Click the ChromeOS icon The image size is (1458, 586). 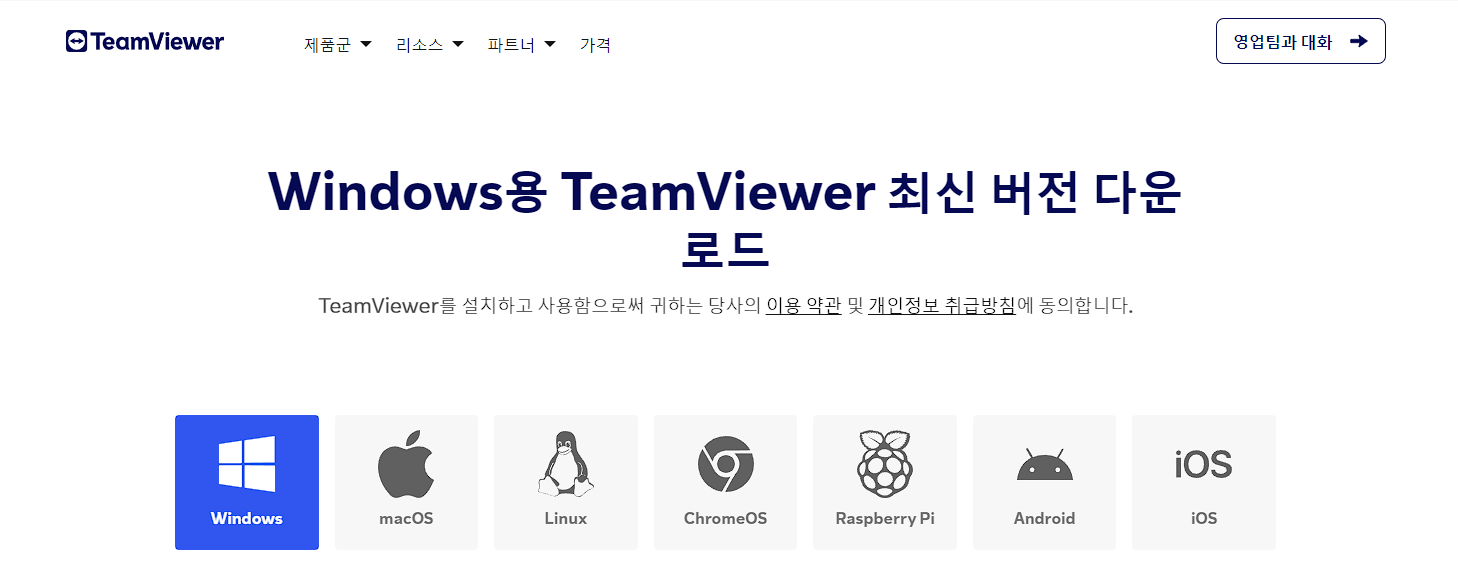724,462
